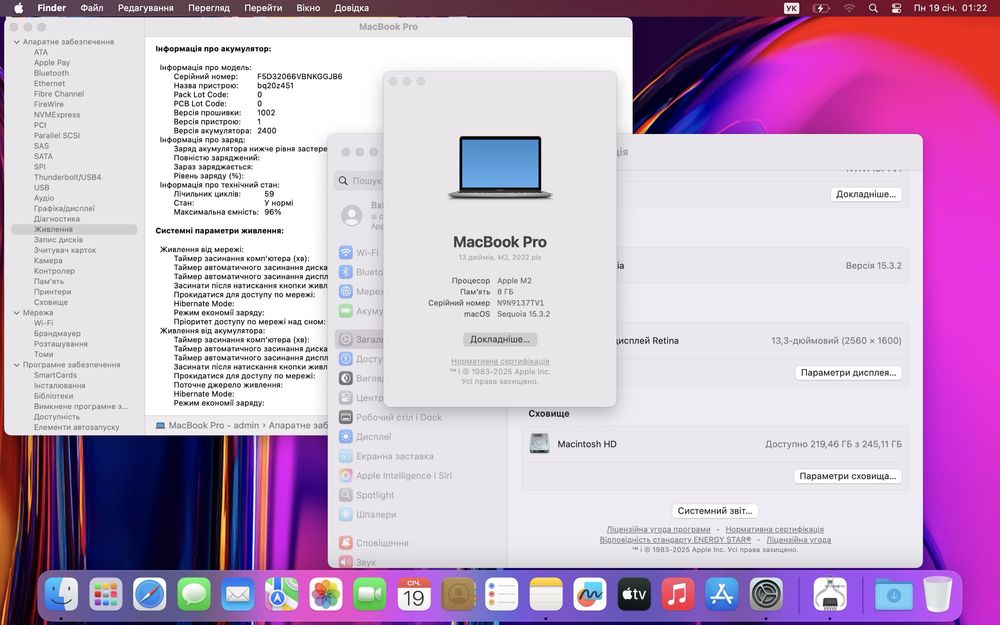Select Брандмауер under Мережа
1000x625 pixels.
tap(57, 334)
